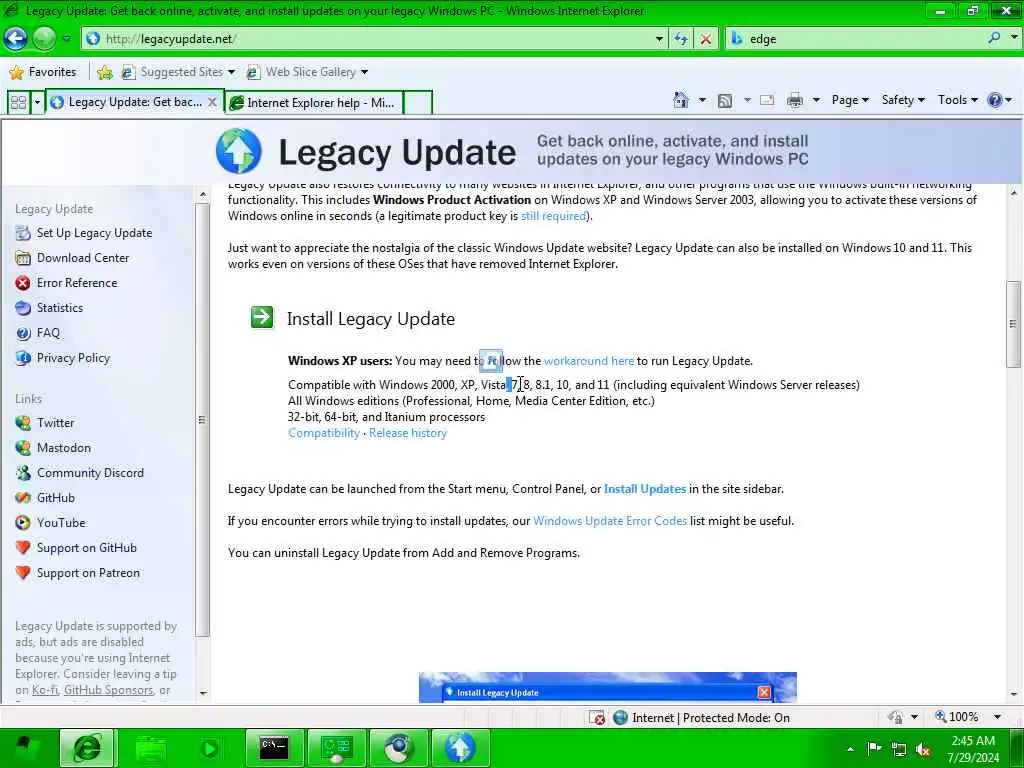This screenshot has height=768, width=1024.
Task: Open the Safety menu
Action: click(x=903, y=100)
